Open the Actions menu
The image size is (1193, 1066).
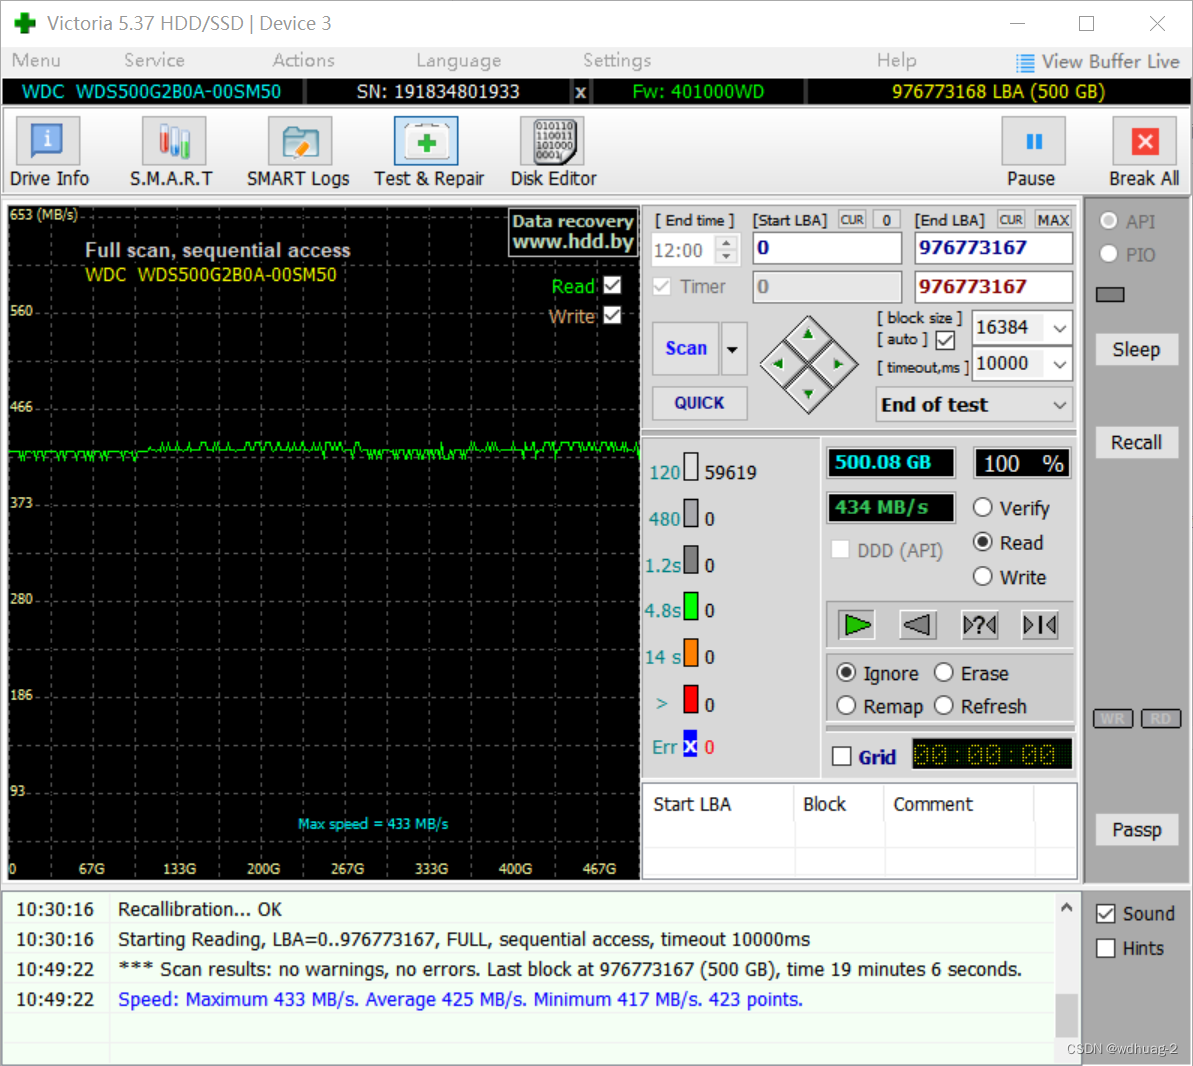[x=304, y=61]
